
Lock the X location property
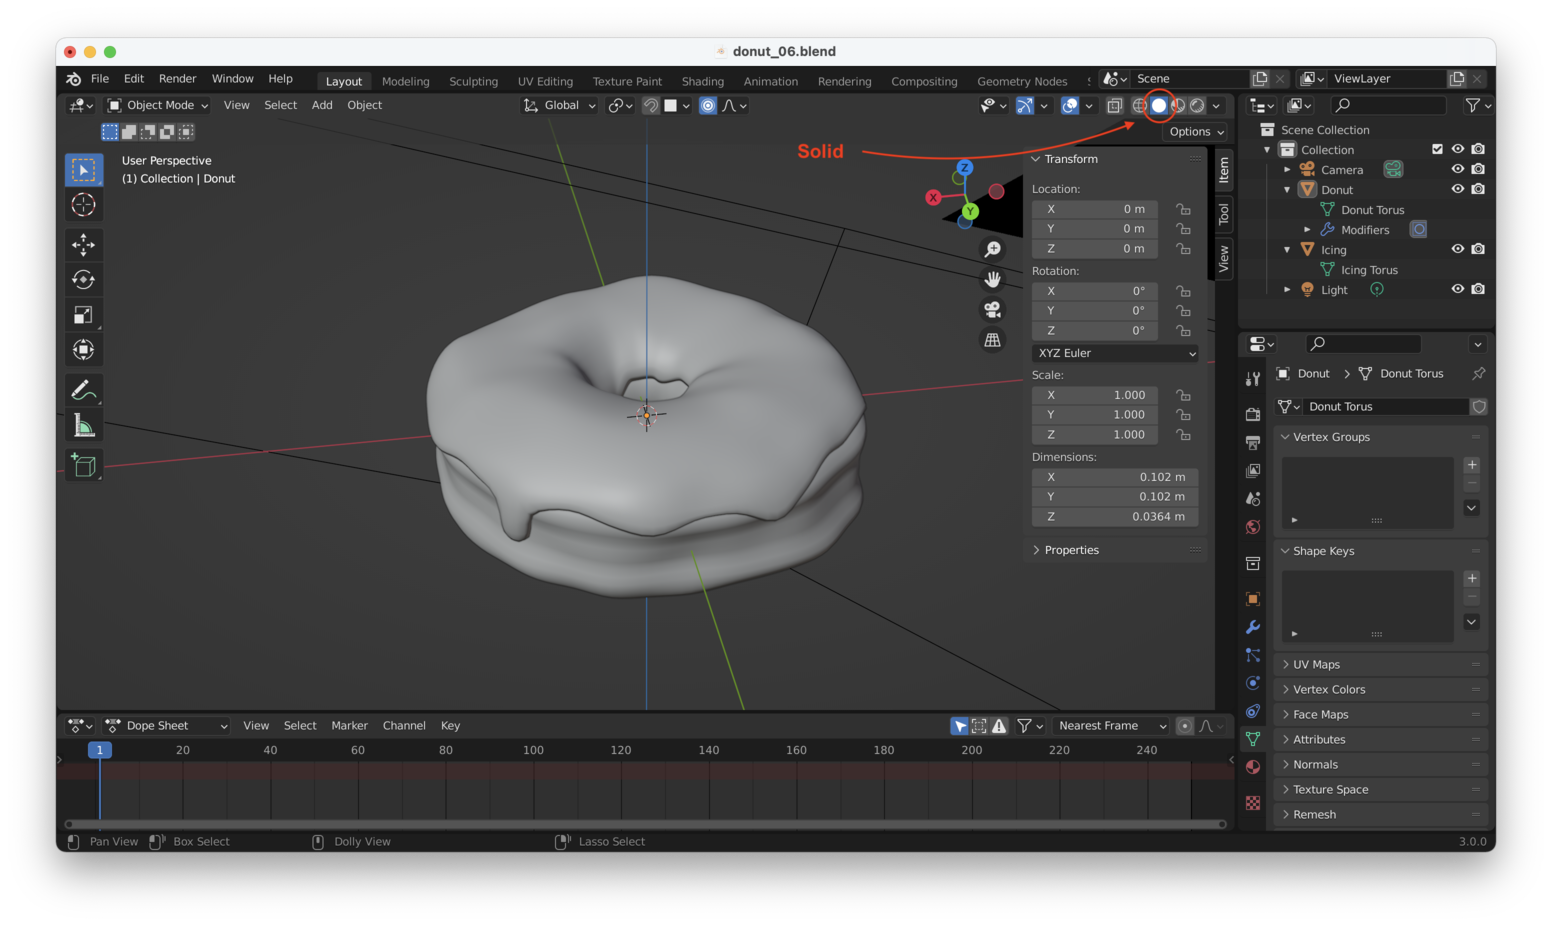1183,209
